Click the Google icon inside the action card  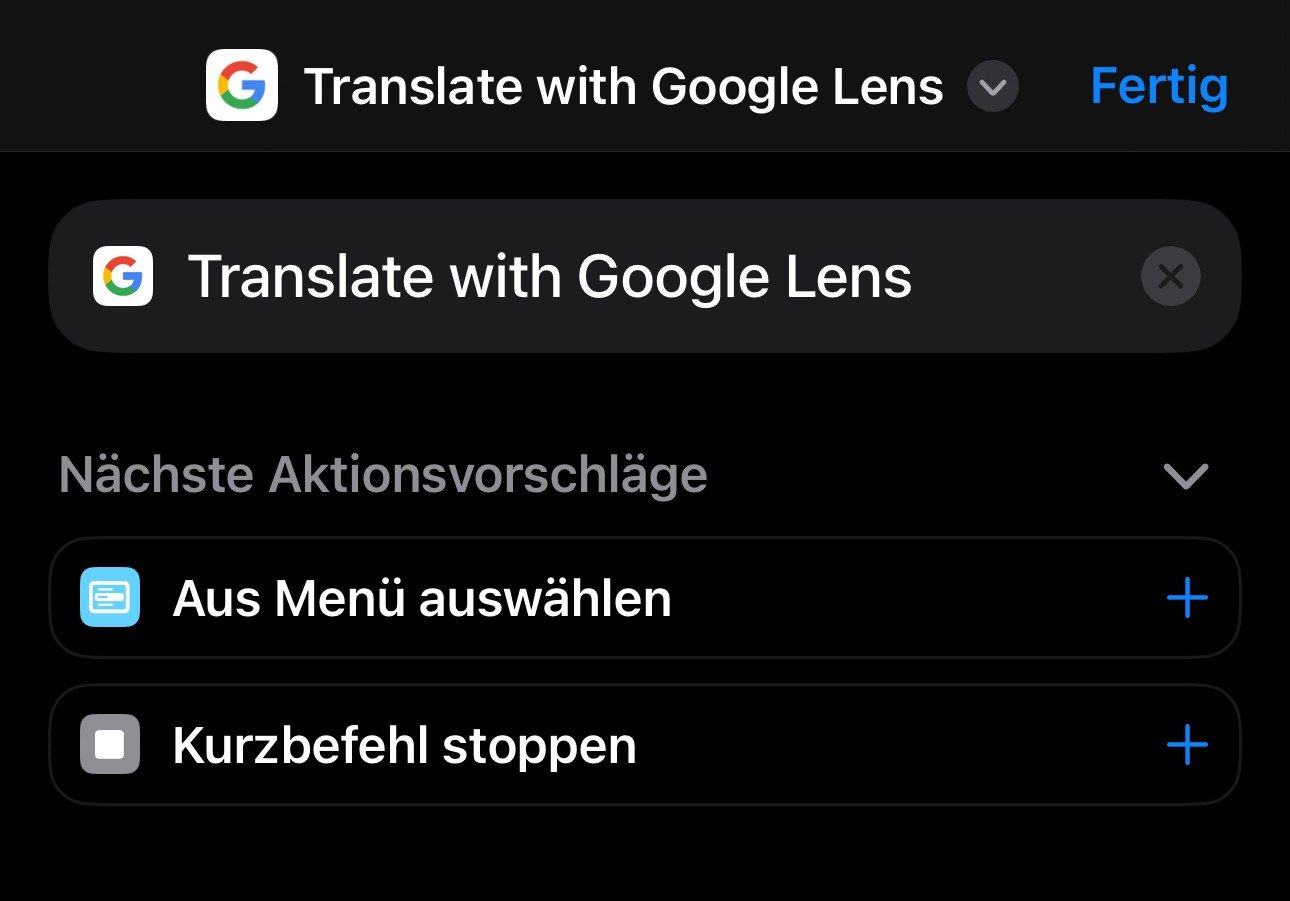pyautogui.click(x=123, y=276)
